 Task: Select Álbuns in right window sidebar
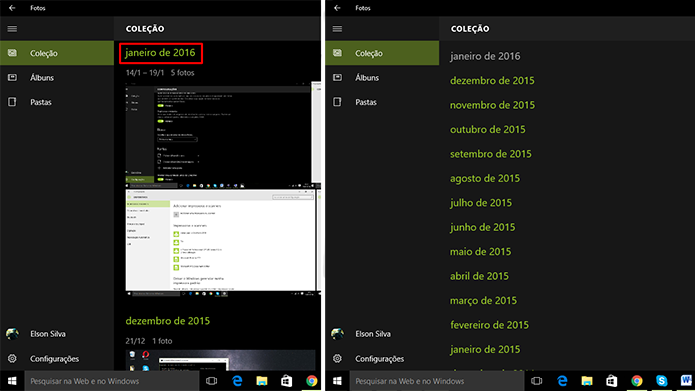click(382, 78)
